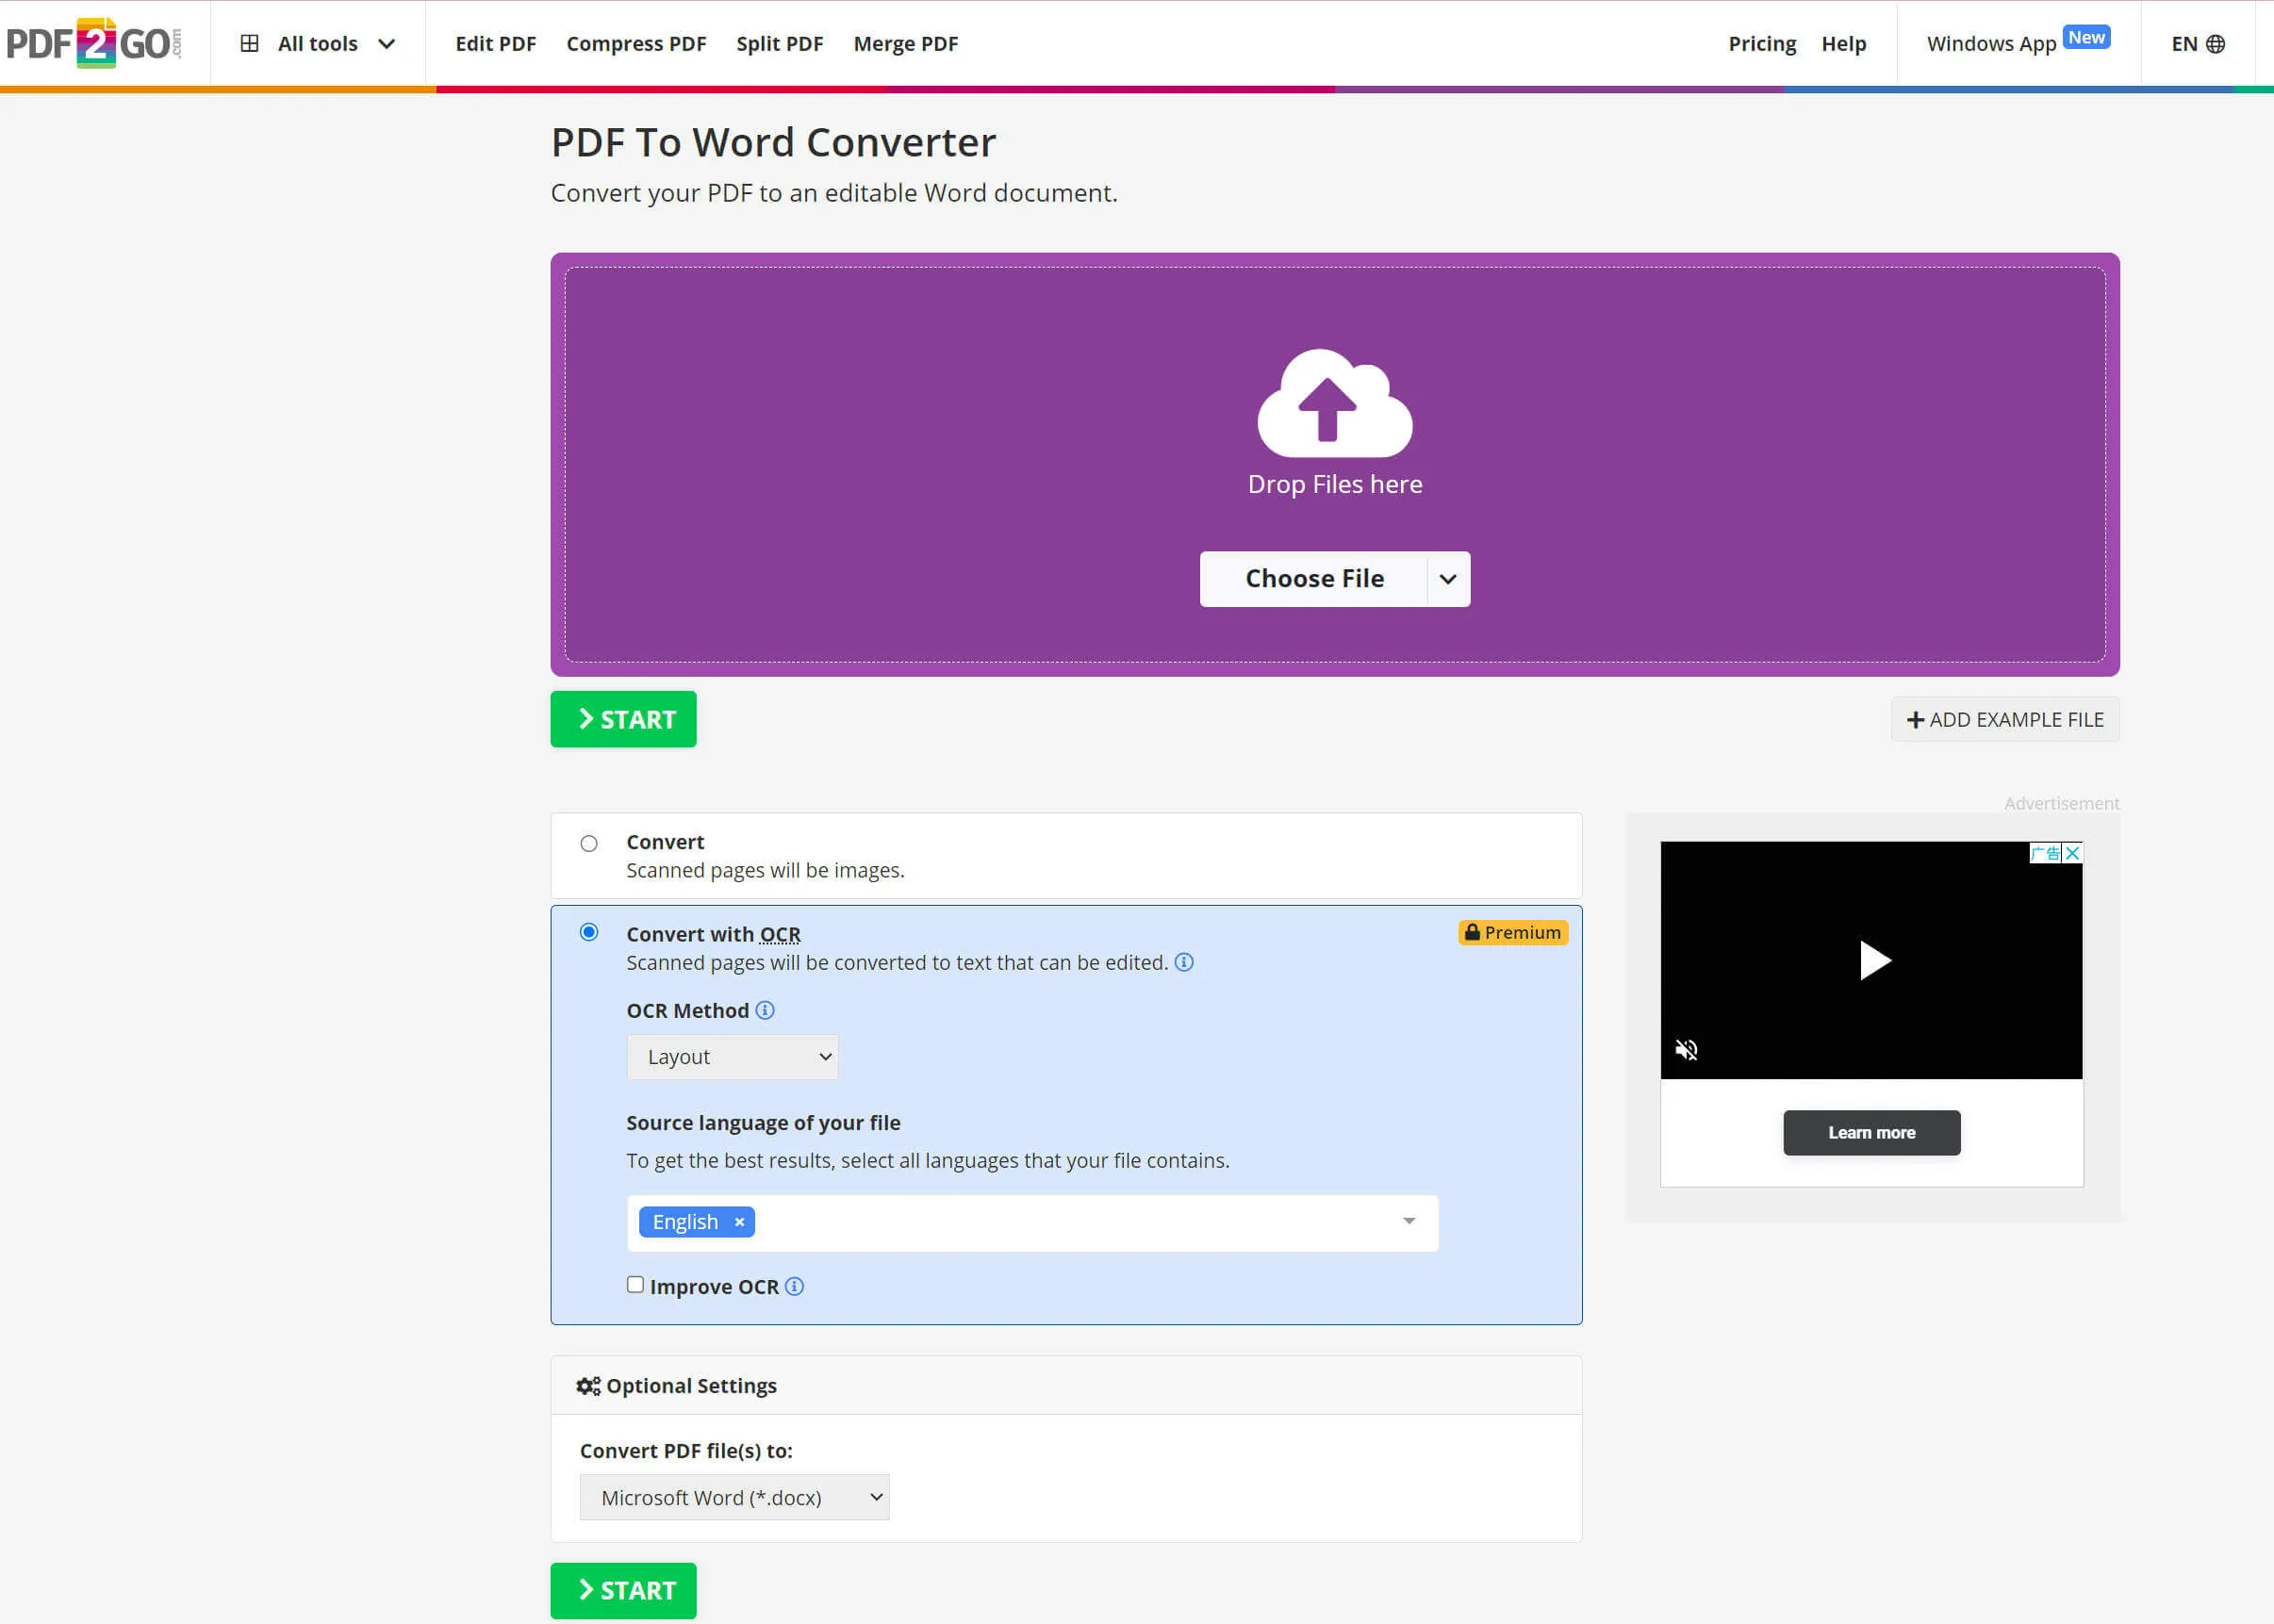Click the All Tools grid icon

point(250,42)
